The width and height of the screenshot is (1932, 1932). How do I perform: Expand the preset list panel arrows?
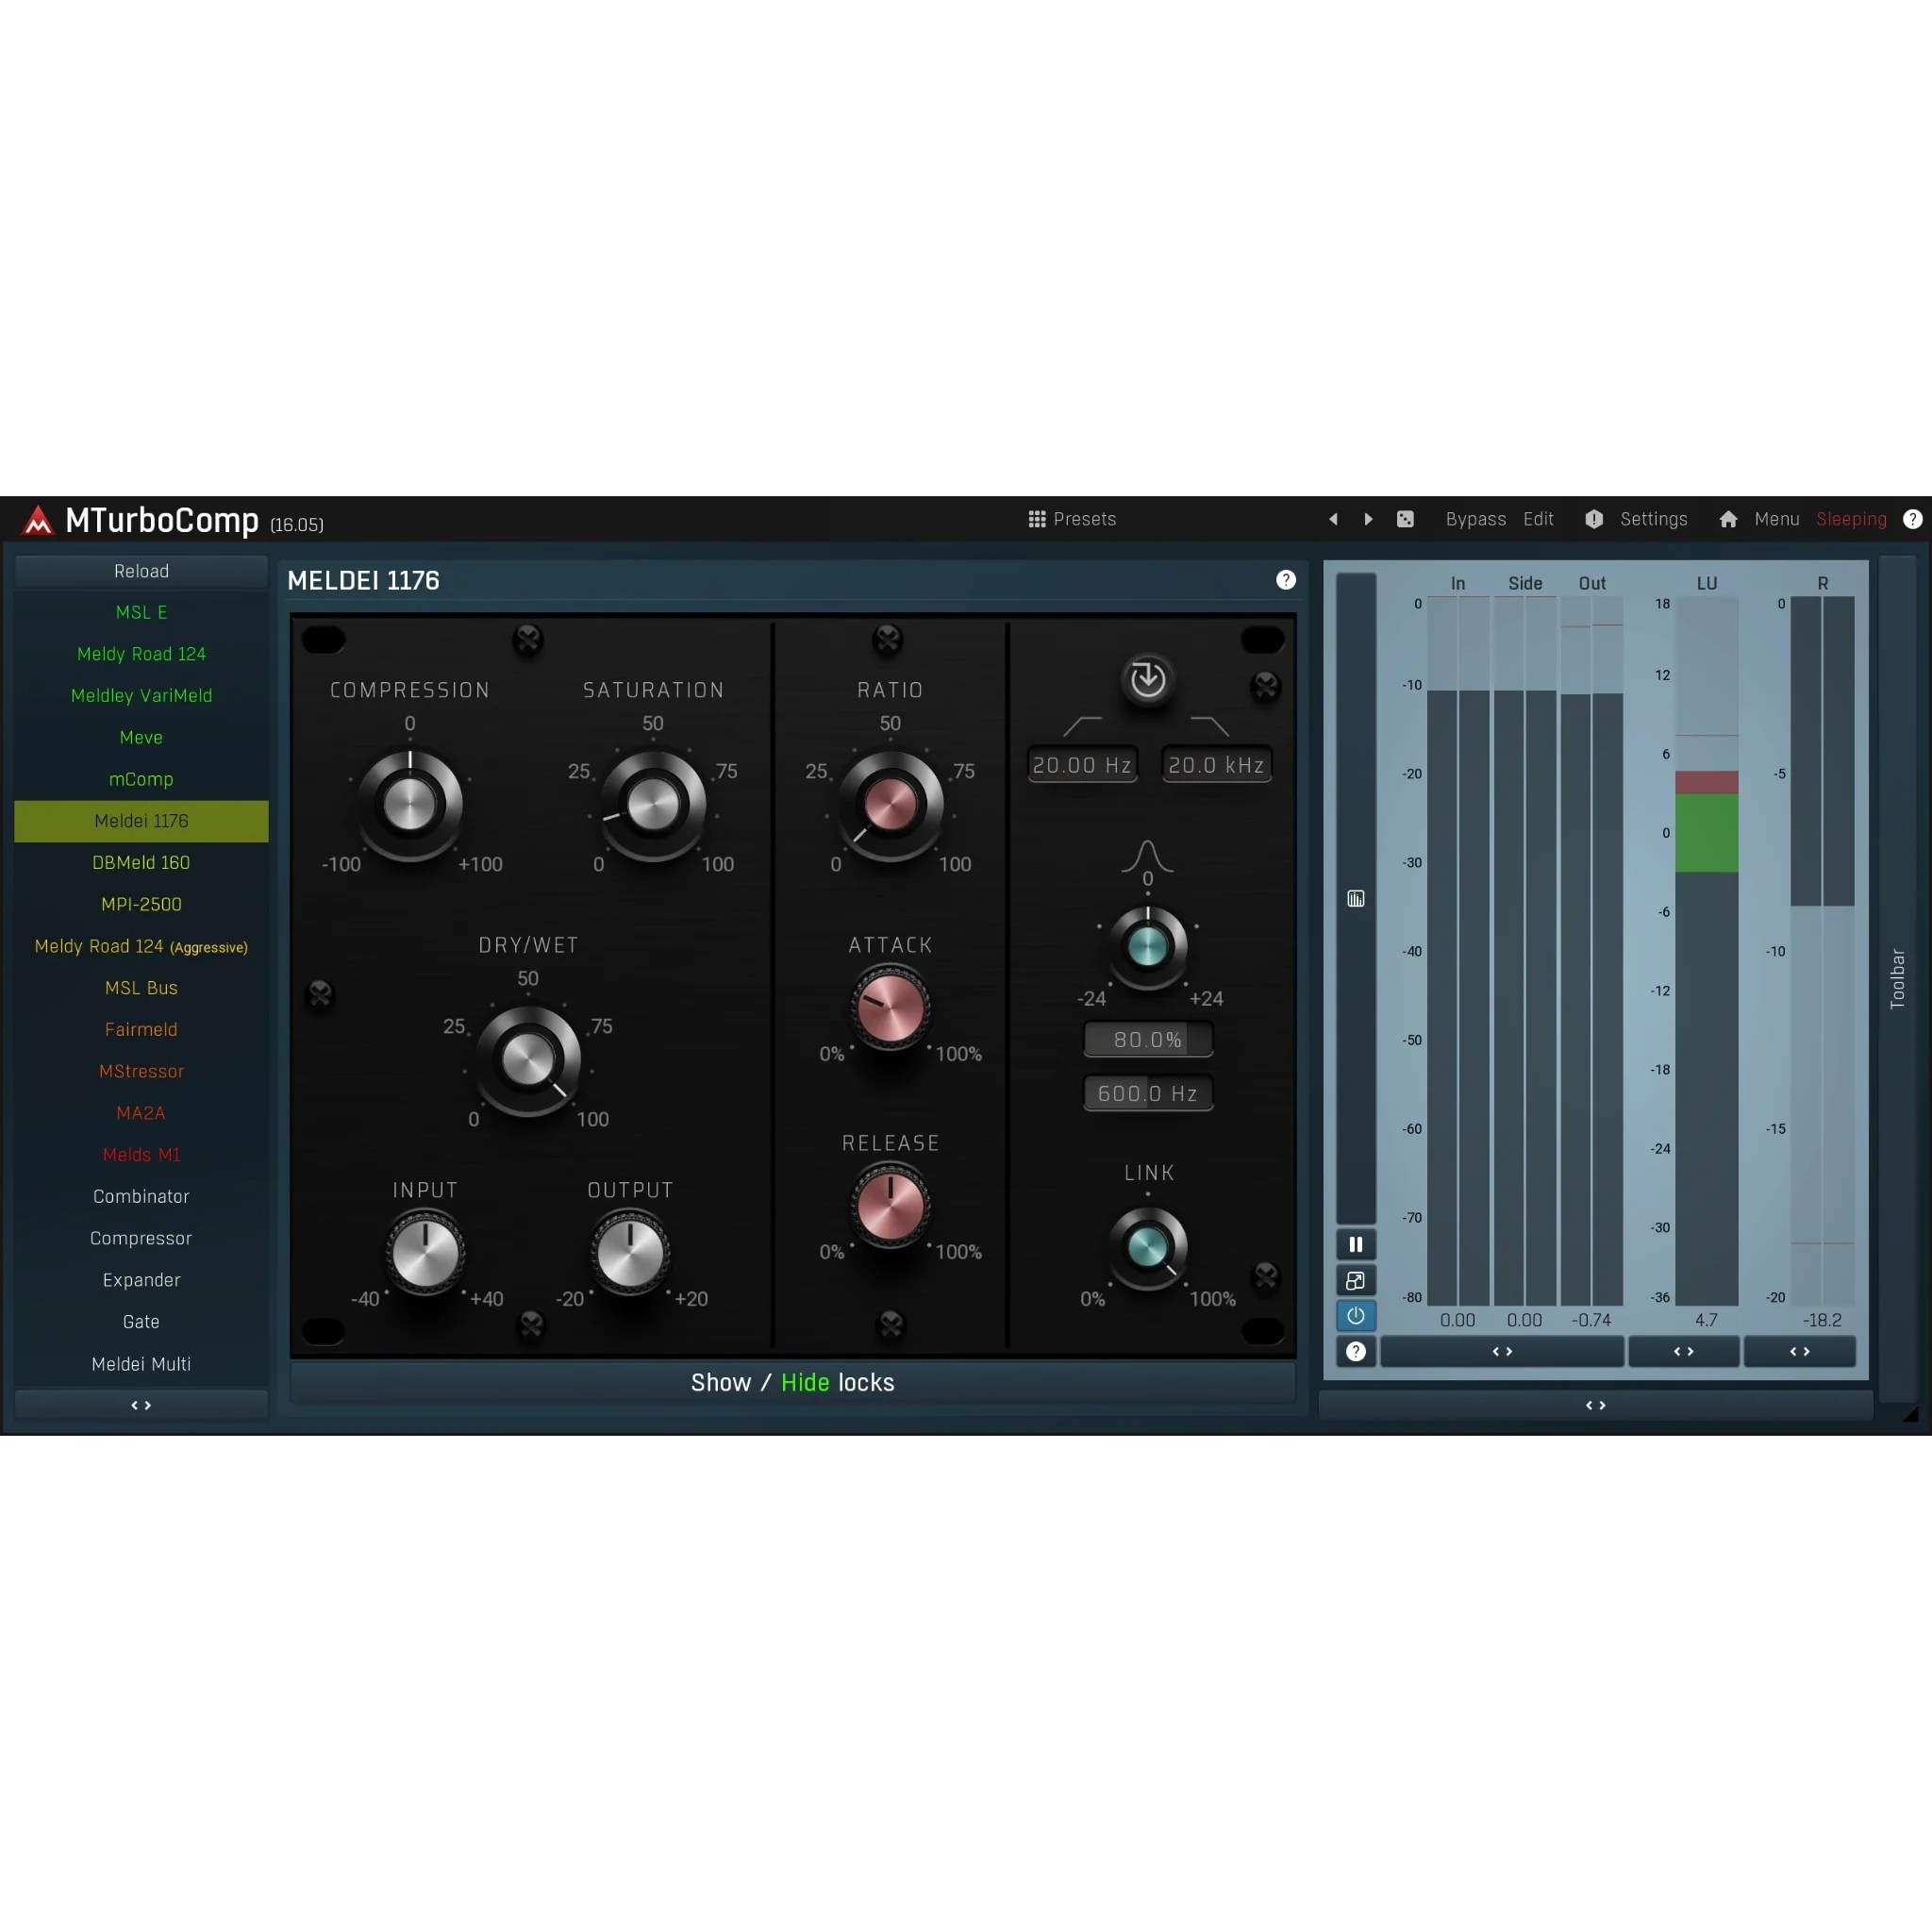pos(141,1405)
